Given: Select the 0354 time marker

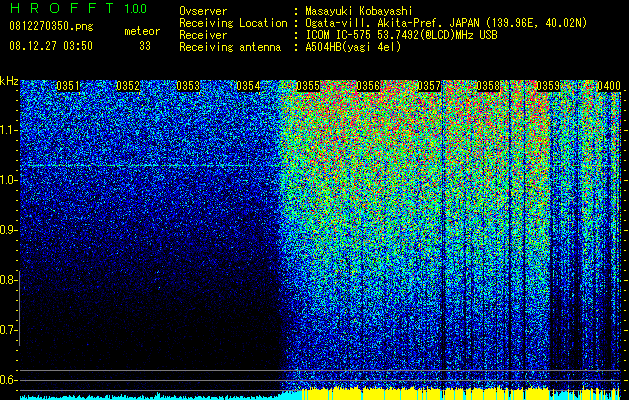Looking at the screenshot, I should tap(248, 86).
